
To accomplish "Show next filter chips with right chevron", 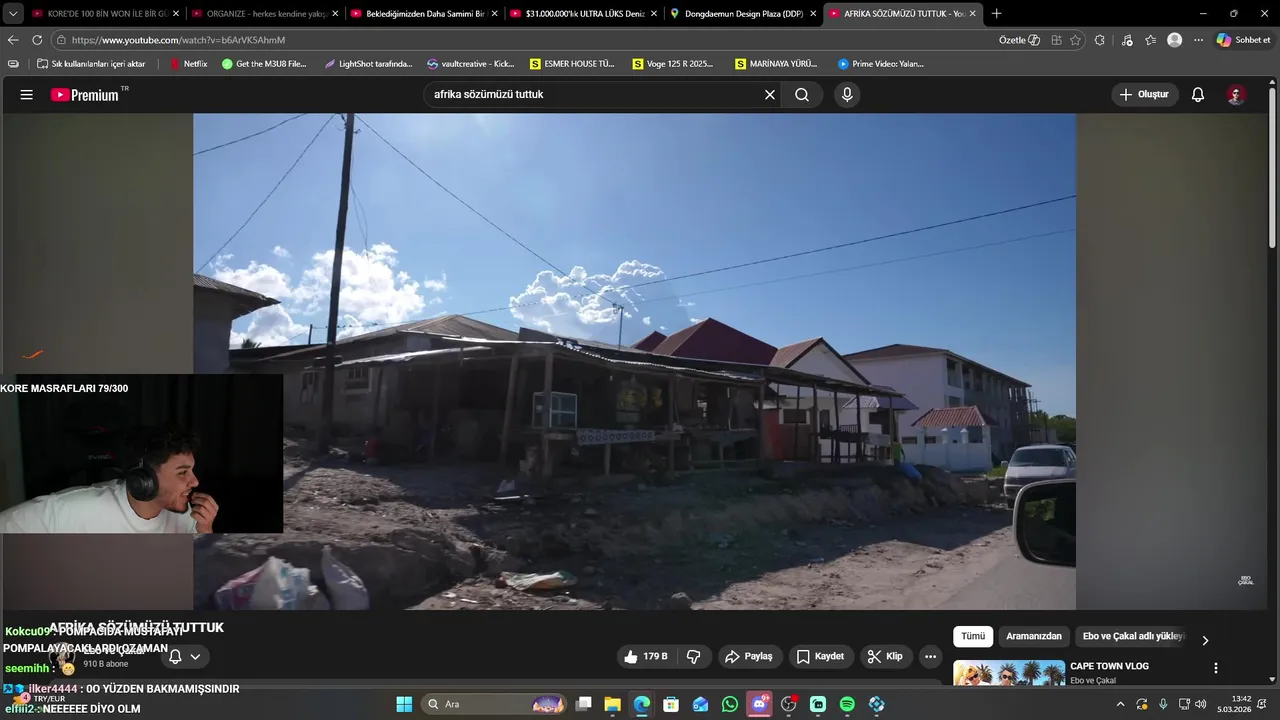I will tap(1205, 641).
